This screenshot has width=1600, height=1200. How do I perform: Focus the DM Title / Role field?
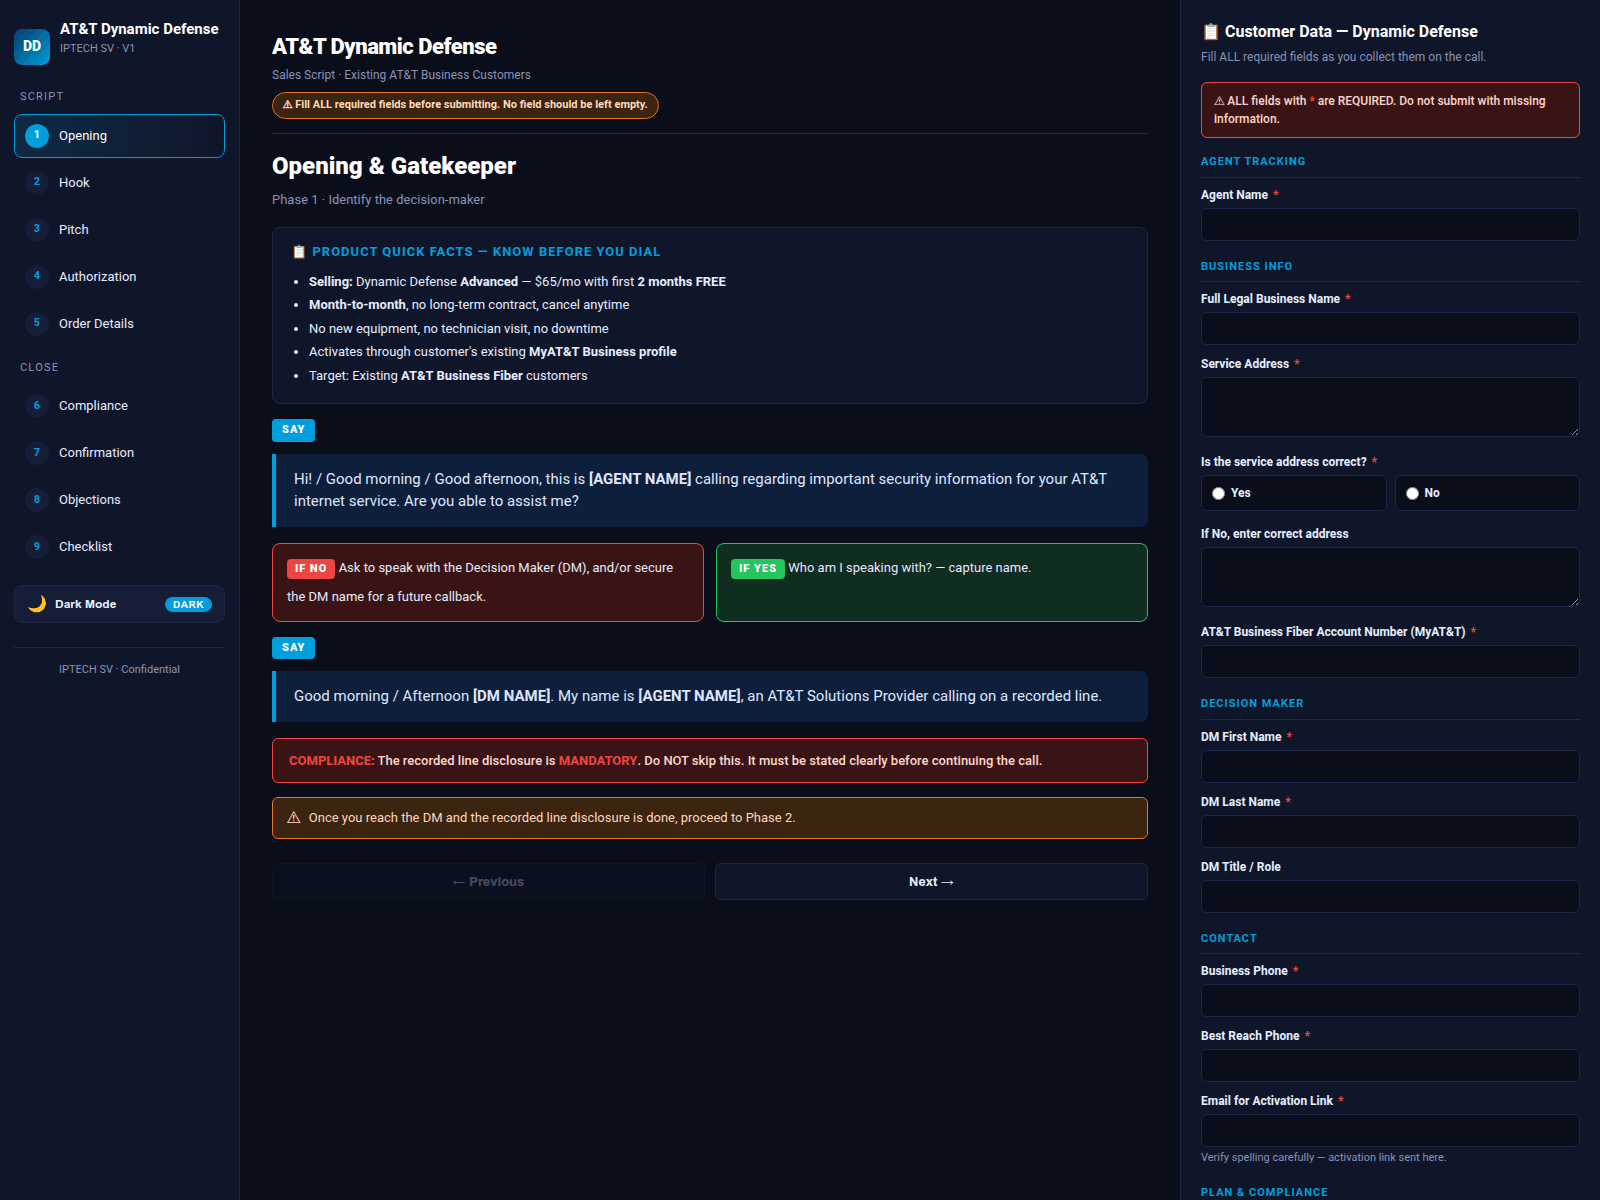[1390, 897]
